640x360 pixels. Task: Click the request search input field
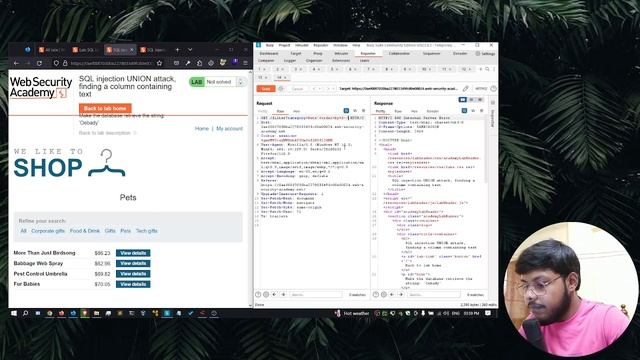(x=316, y=294)
